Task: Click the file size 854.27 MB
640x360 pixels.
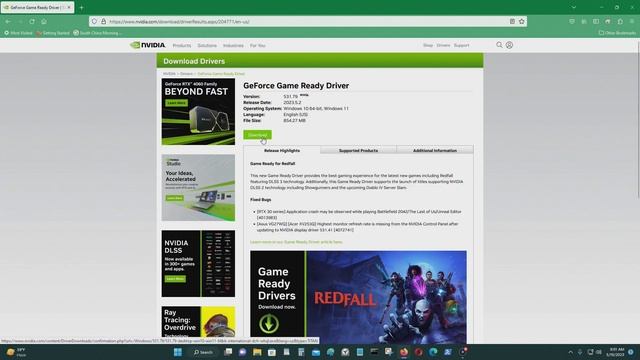Action: click(294, 121)
